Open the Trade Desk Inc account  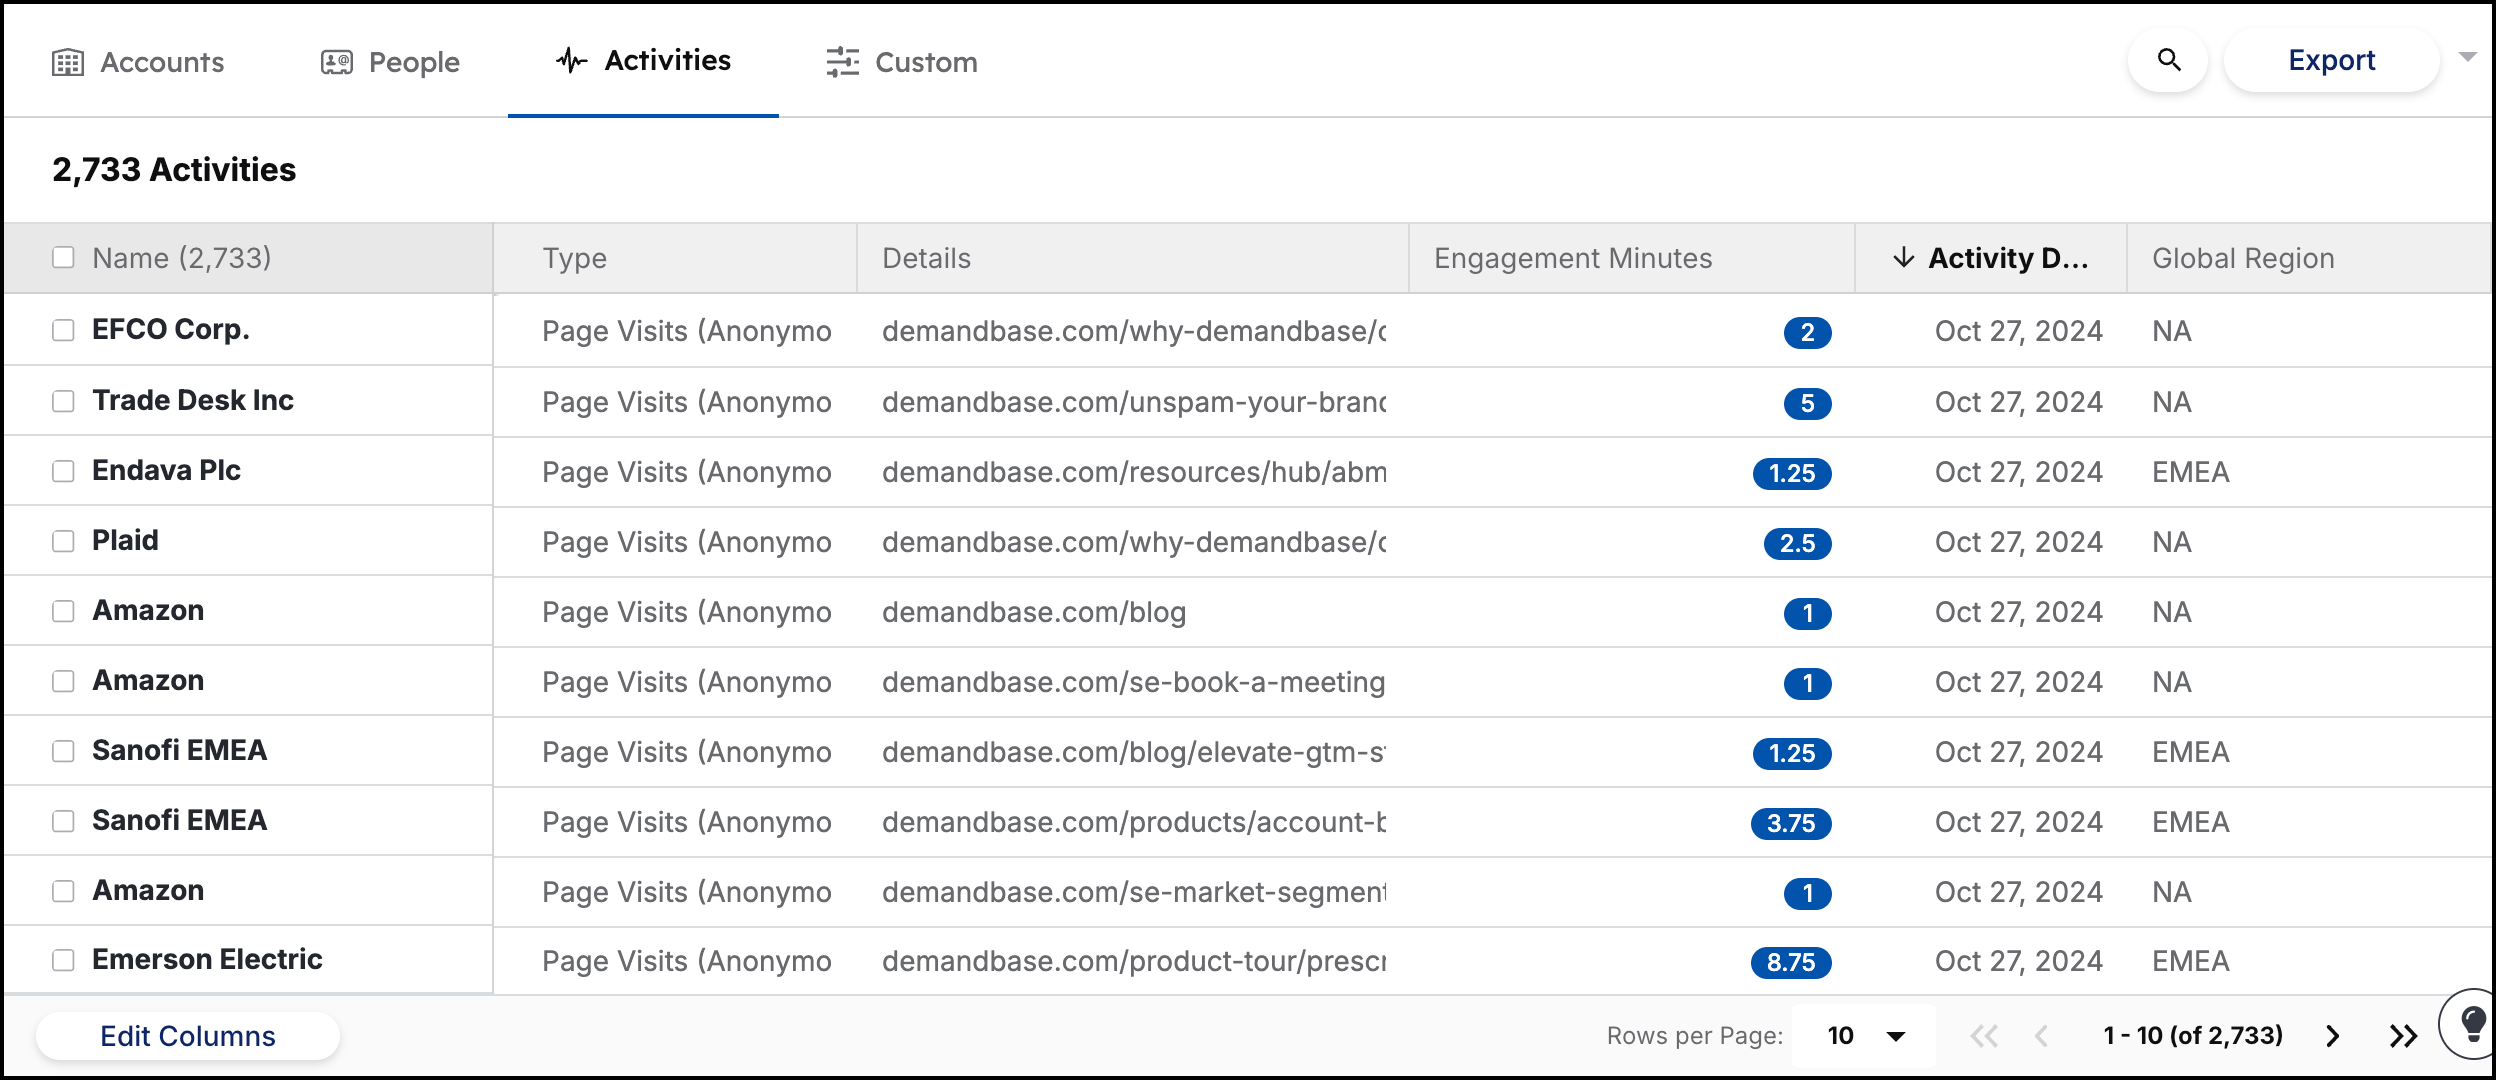click(193, 401)
